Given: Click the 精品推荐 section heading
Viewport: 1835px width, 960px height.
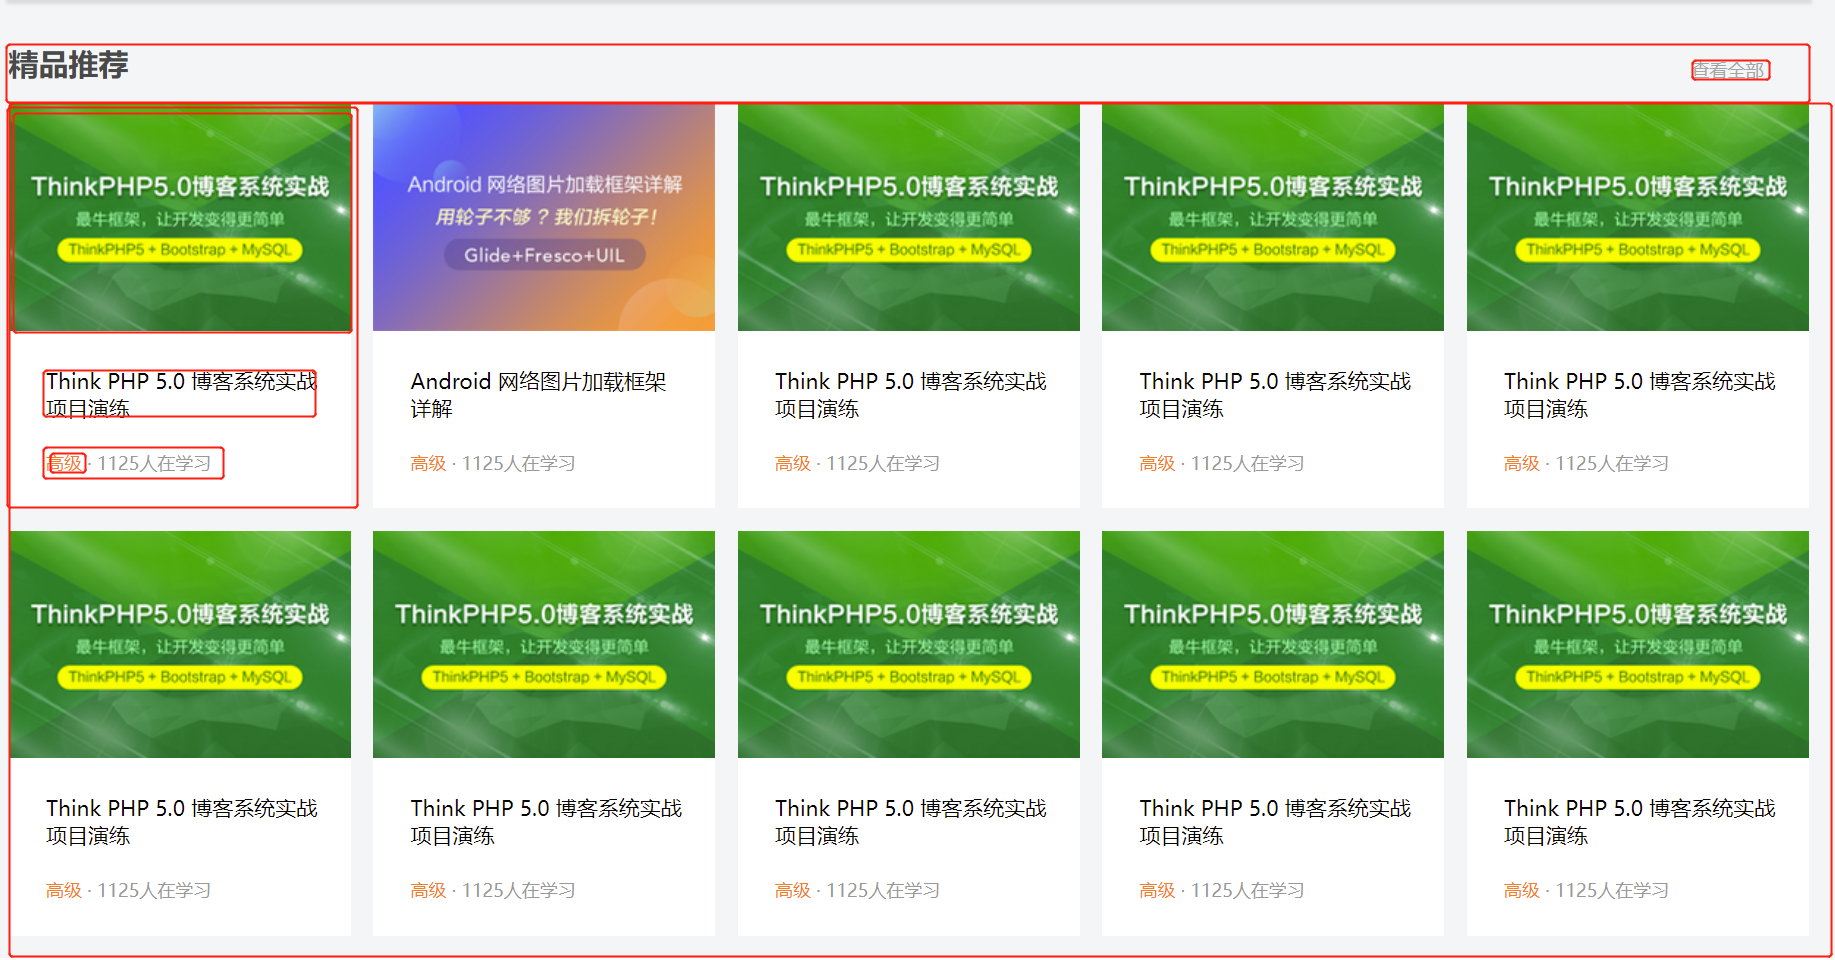Looking at the screenshot, I should click(66, 69).
